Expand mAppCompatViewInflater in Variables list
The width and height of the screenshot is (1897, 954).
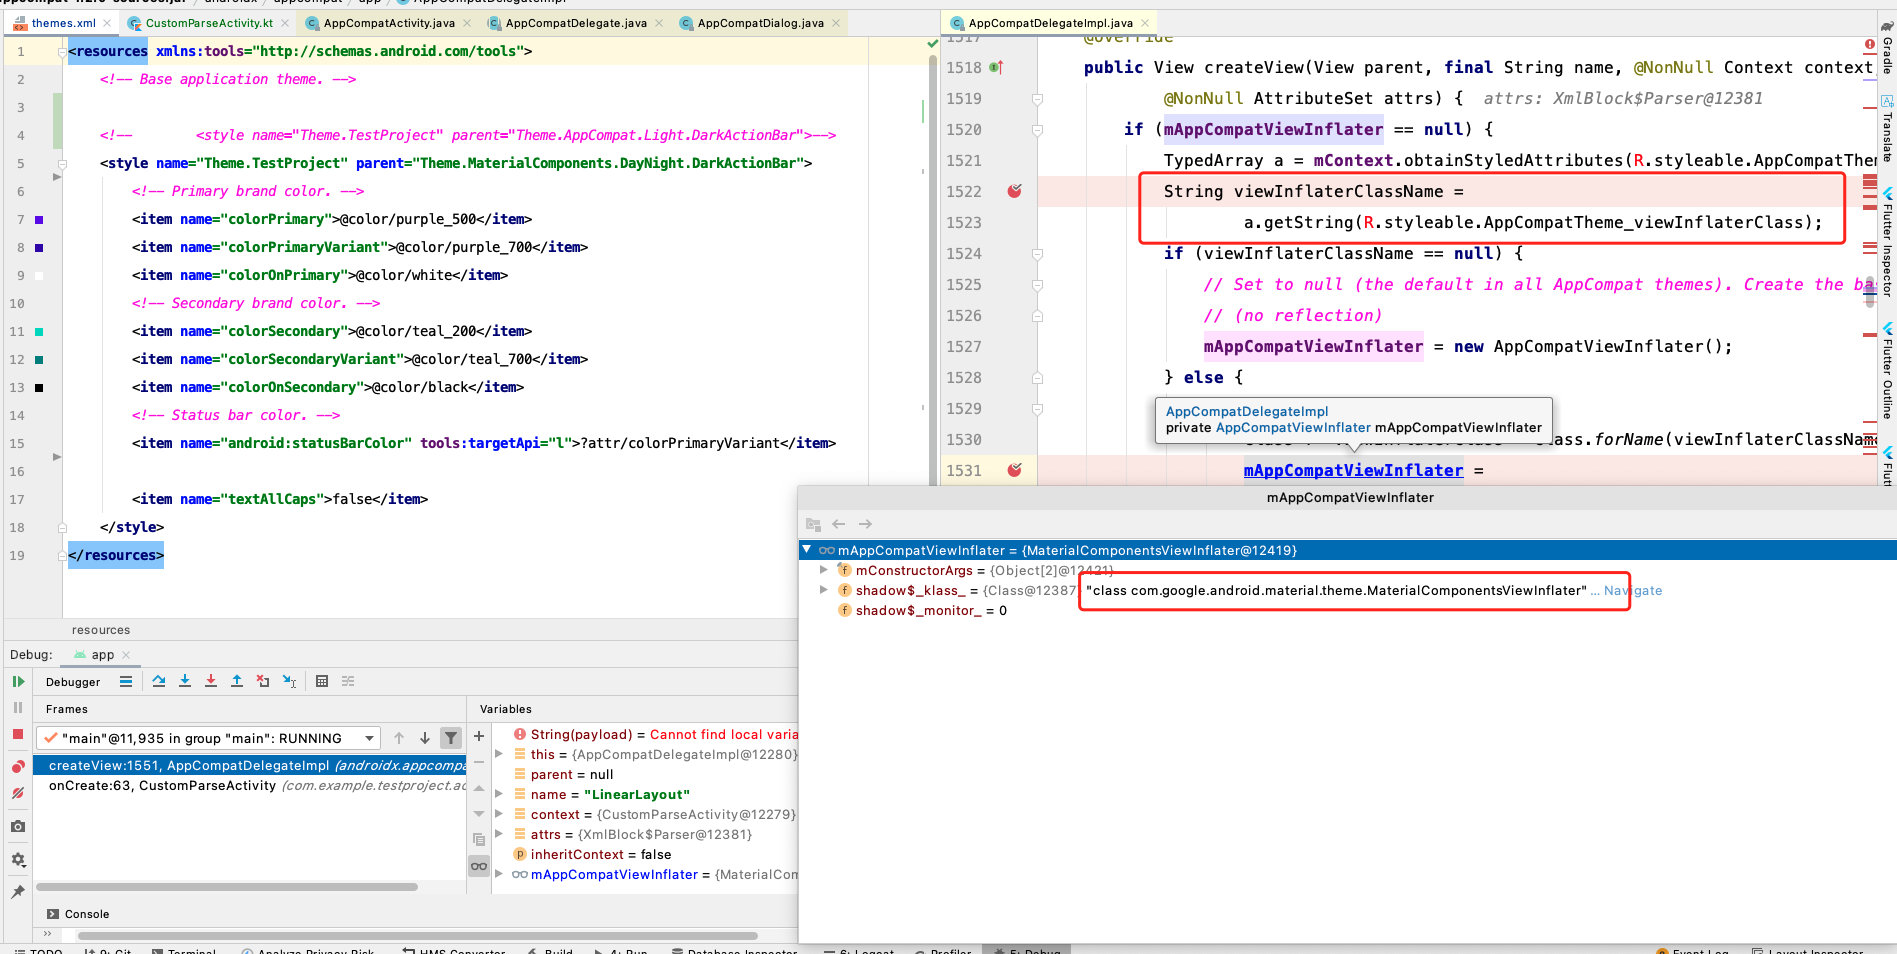(x=499, y=874)
